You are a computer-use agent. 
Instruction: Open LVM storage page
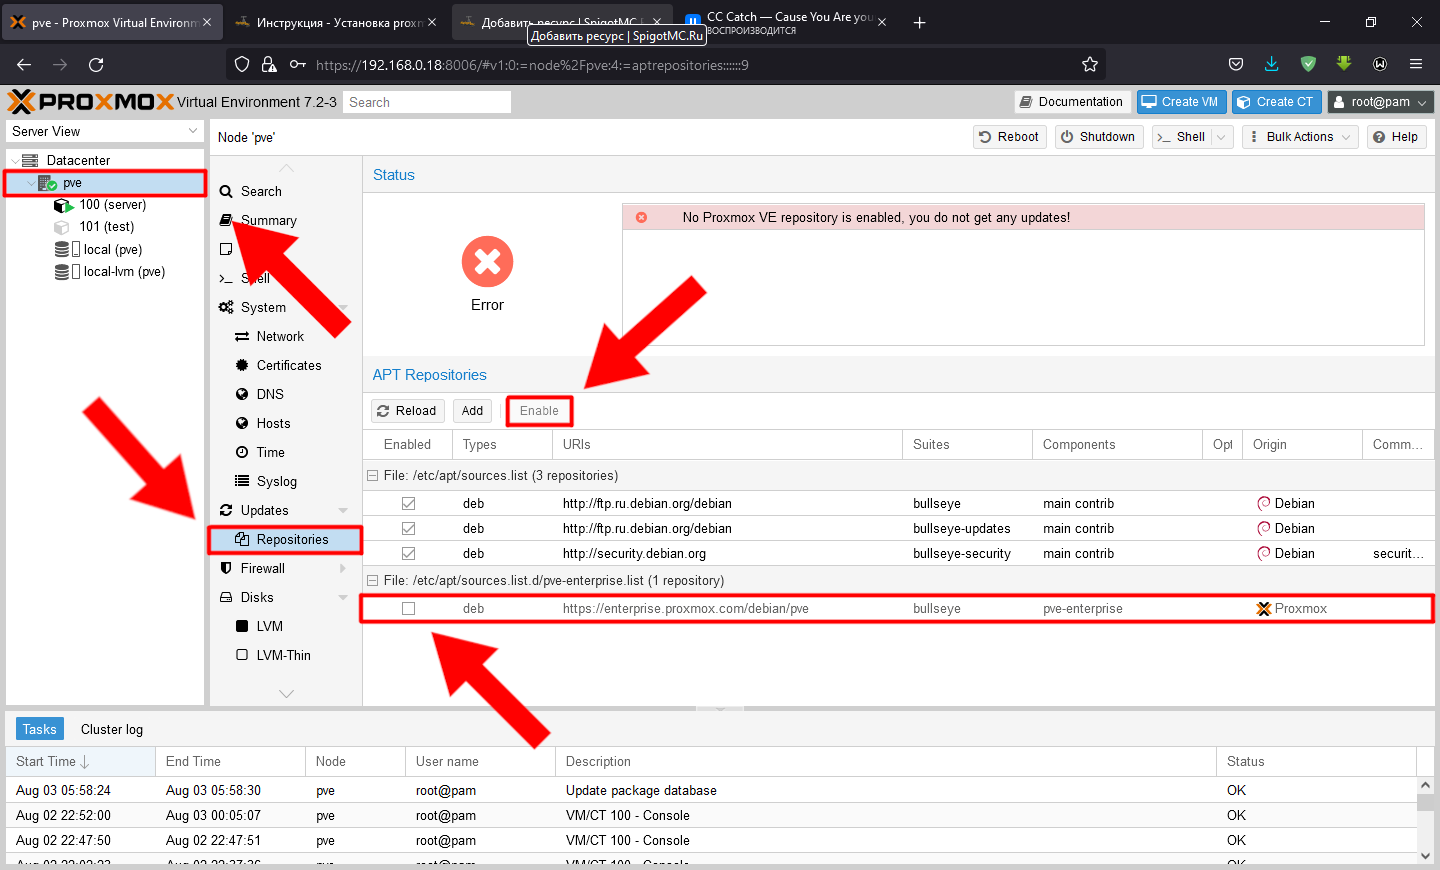[x=269, y=626]
